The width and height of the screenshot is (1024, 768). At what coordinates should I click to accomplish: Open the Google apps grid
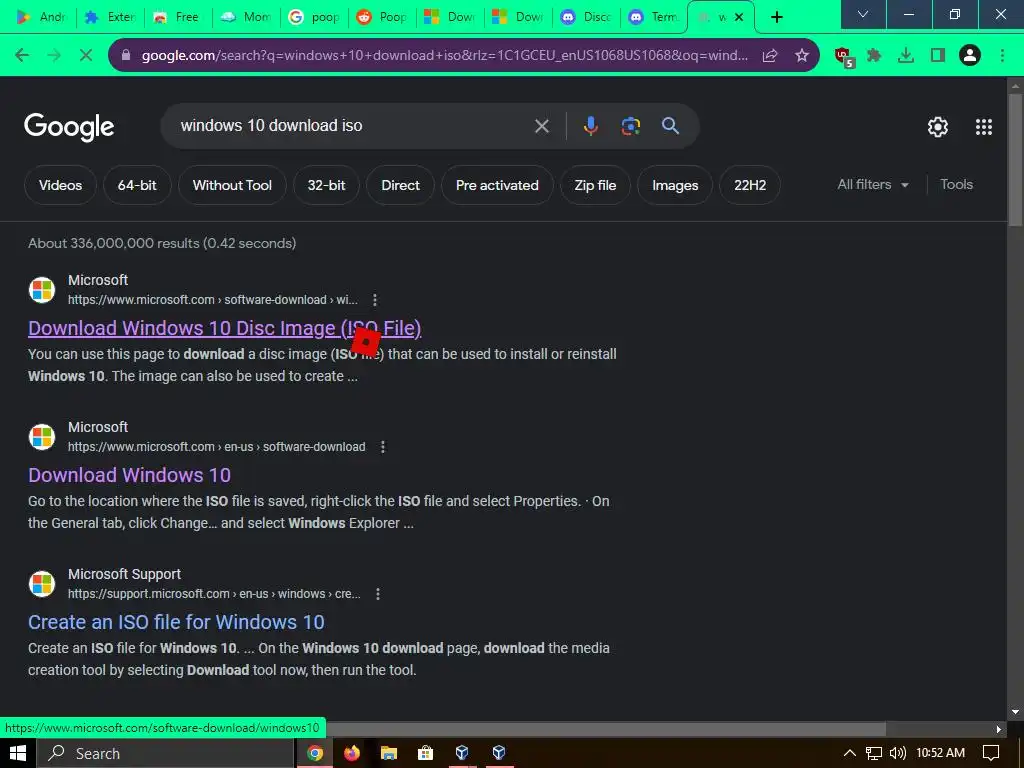tap(984, 127)
